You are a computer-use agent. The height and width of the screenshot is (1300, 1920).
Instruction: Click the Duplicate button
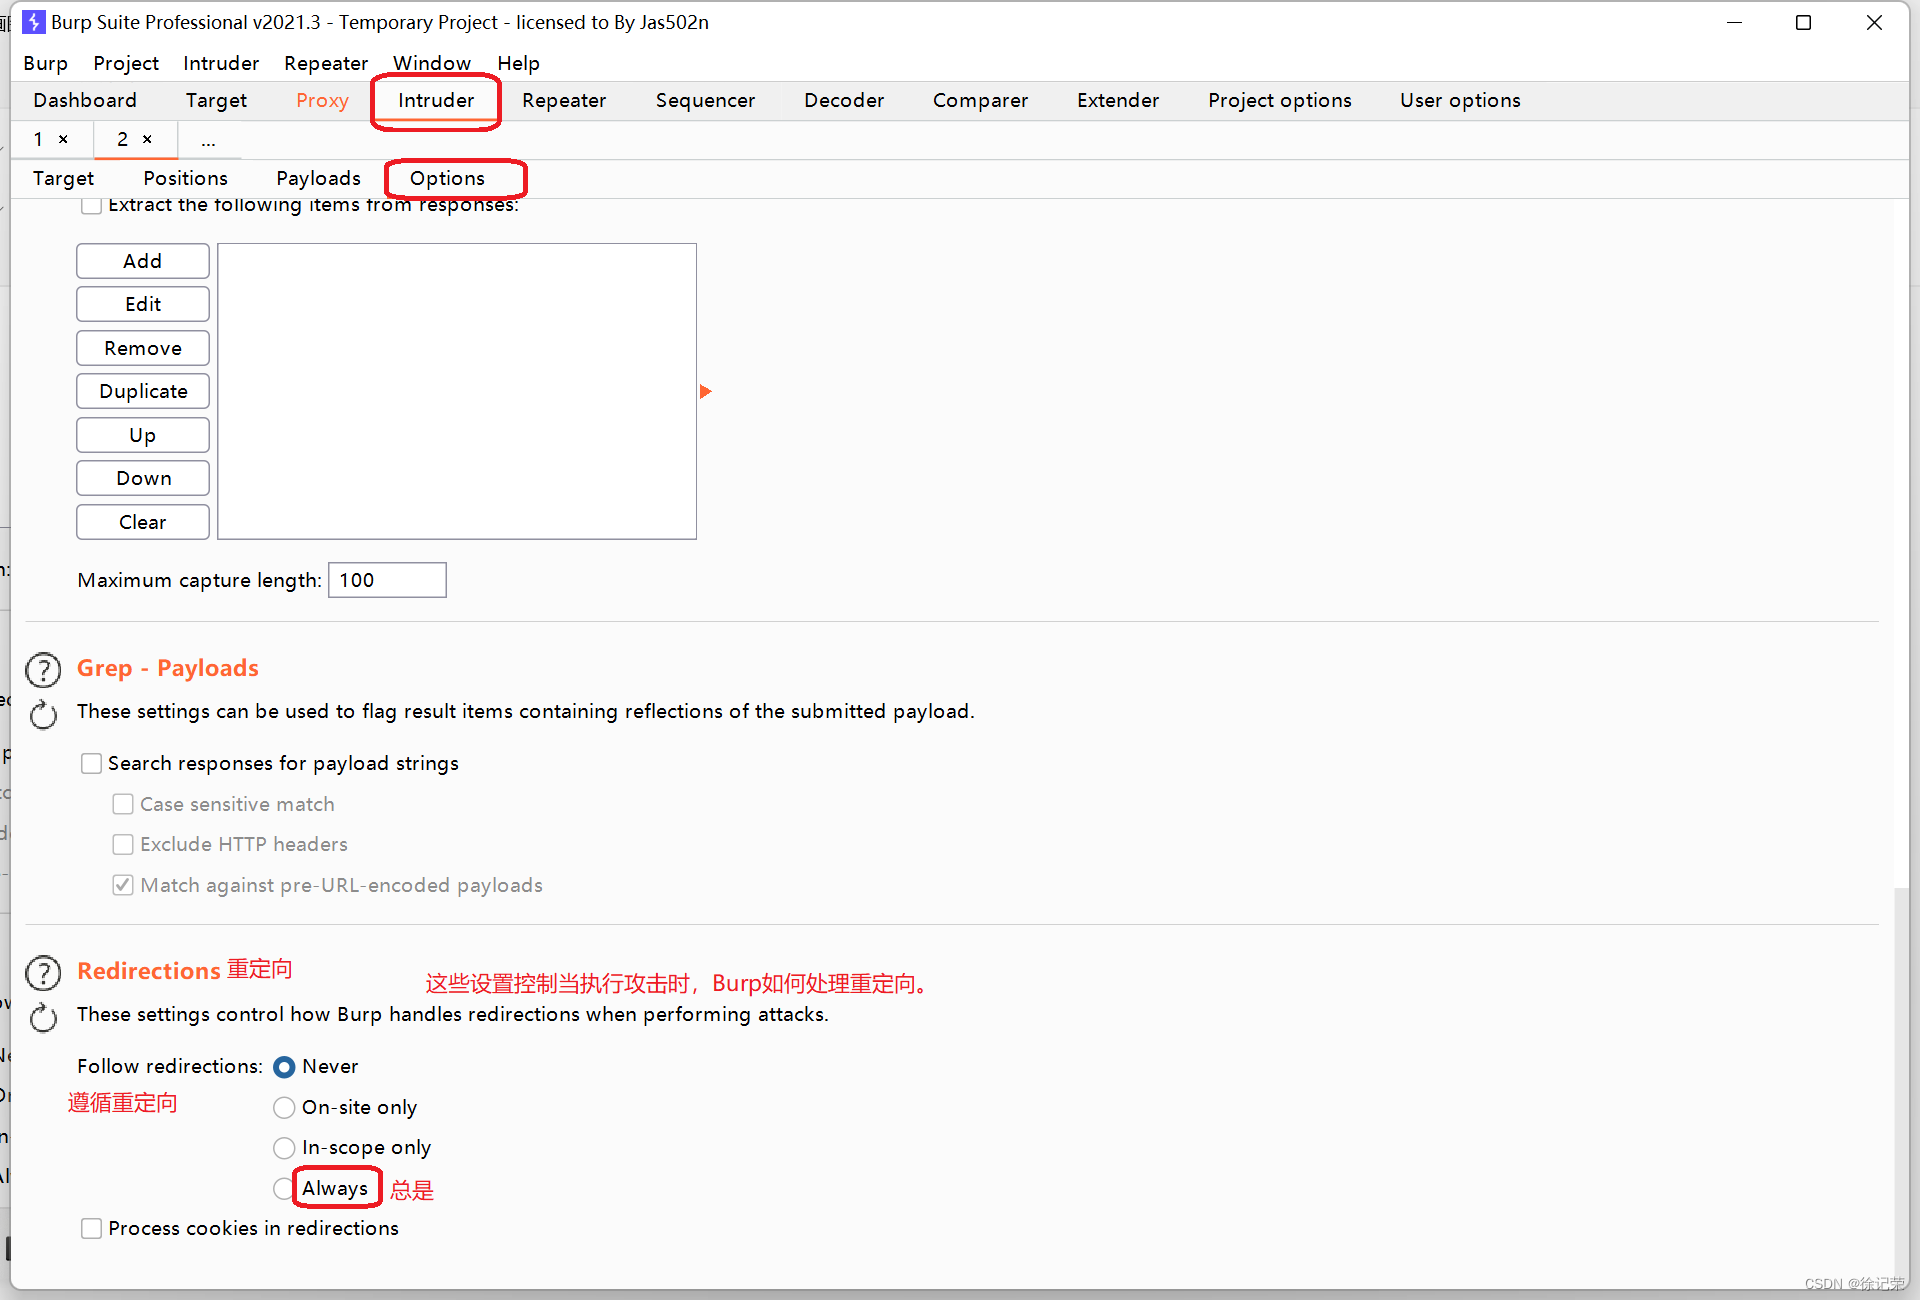pyautogui.click(x=143, y=391)
